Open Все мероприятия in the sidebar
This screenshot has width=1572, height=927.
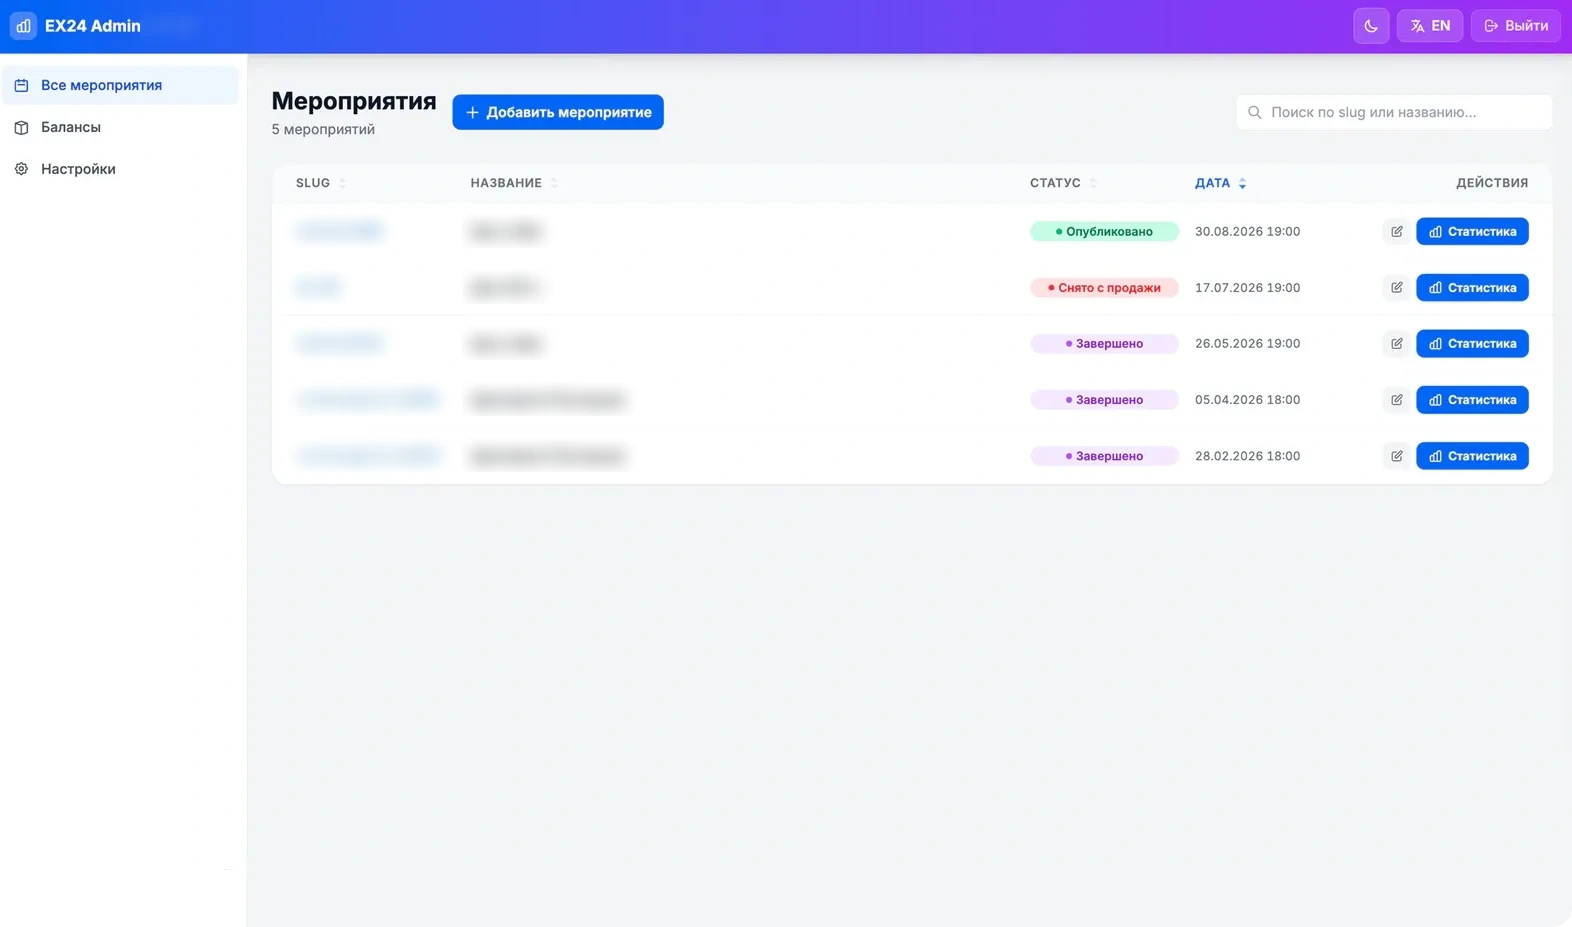(x=120, y=85)
